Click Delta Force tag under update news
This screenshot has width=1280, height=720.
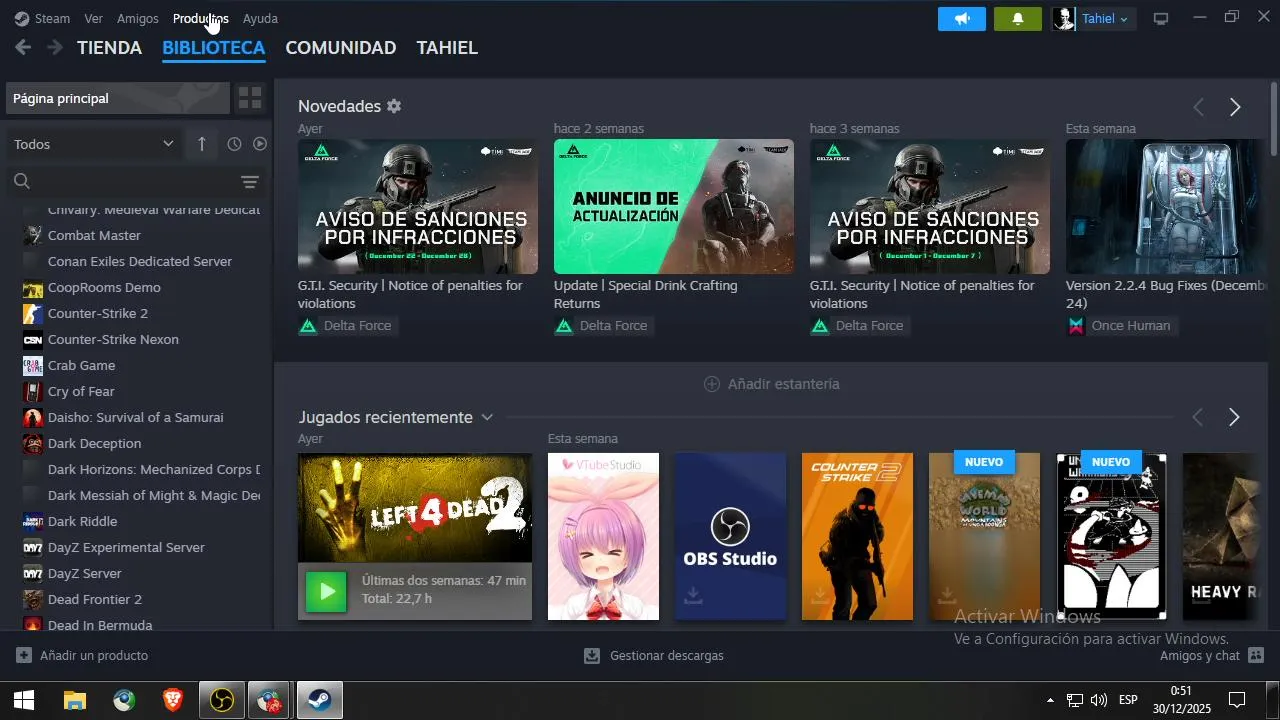(x=603, y=326)
